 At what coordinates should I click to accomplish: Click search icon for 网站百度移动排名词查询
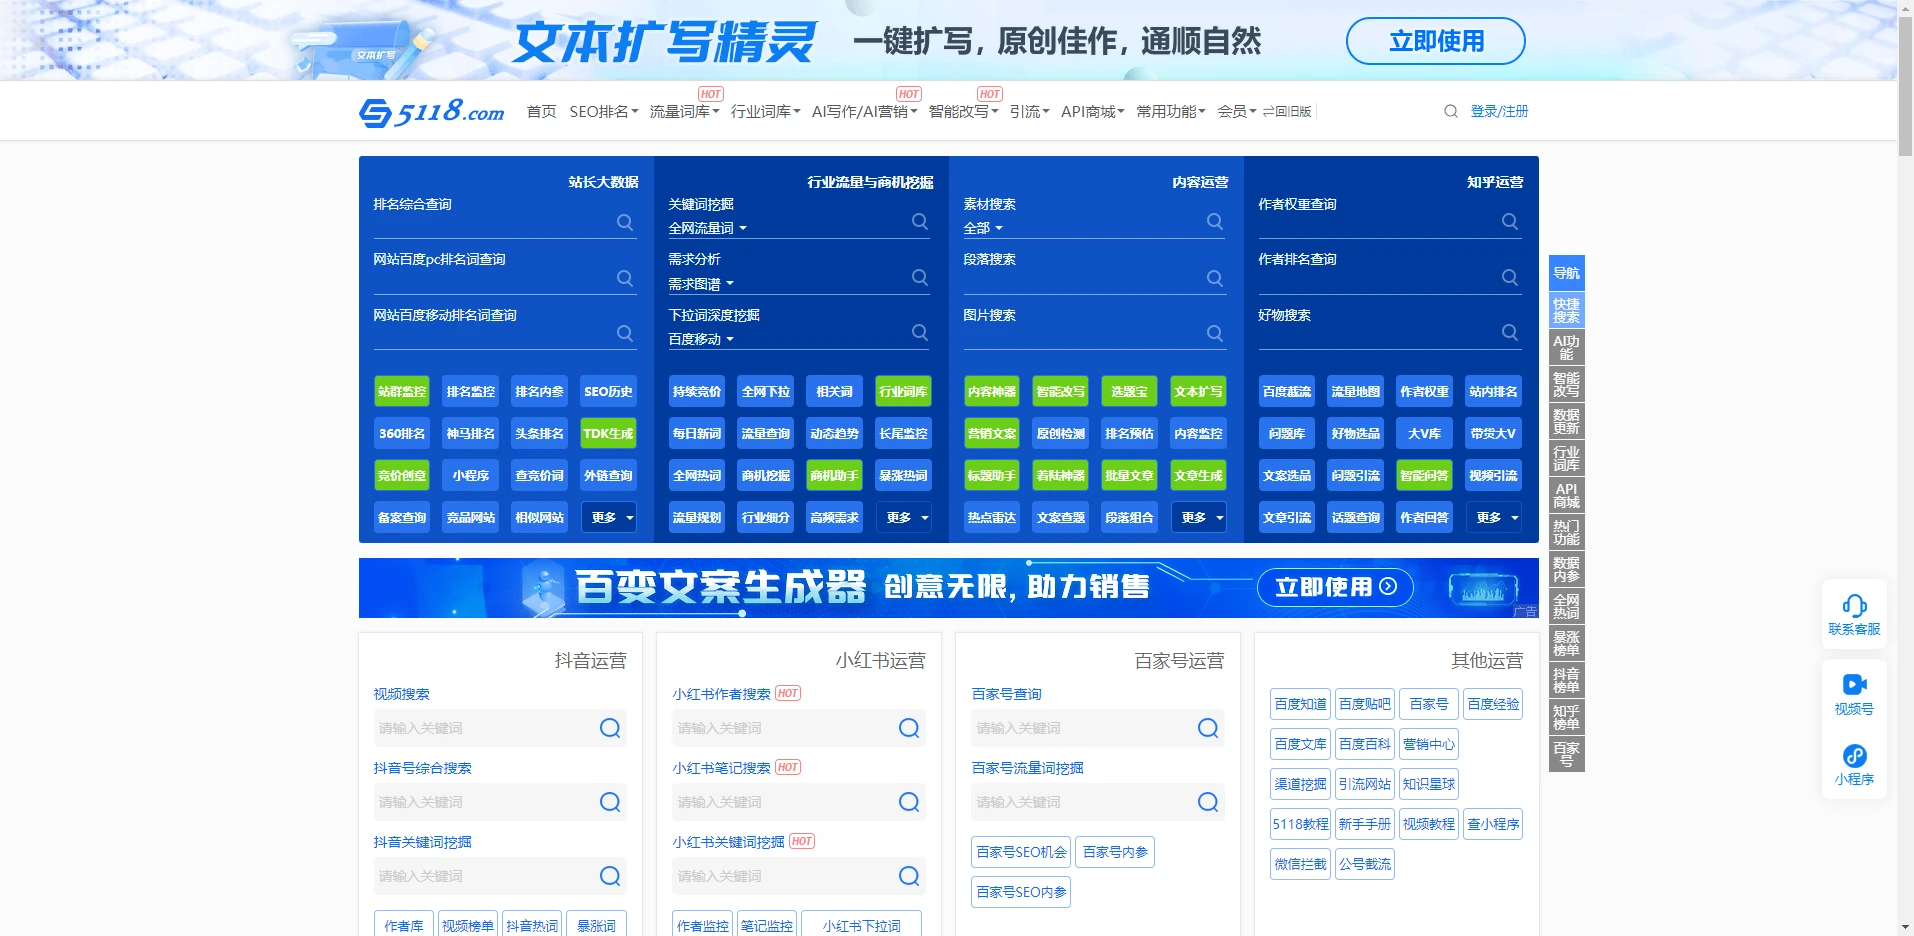tap(625, 333)
